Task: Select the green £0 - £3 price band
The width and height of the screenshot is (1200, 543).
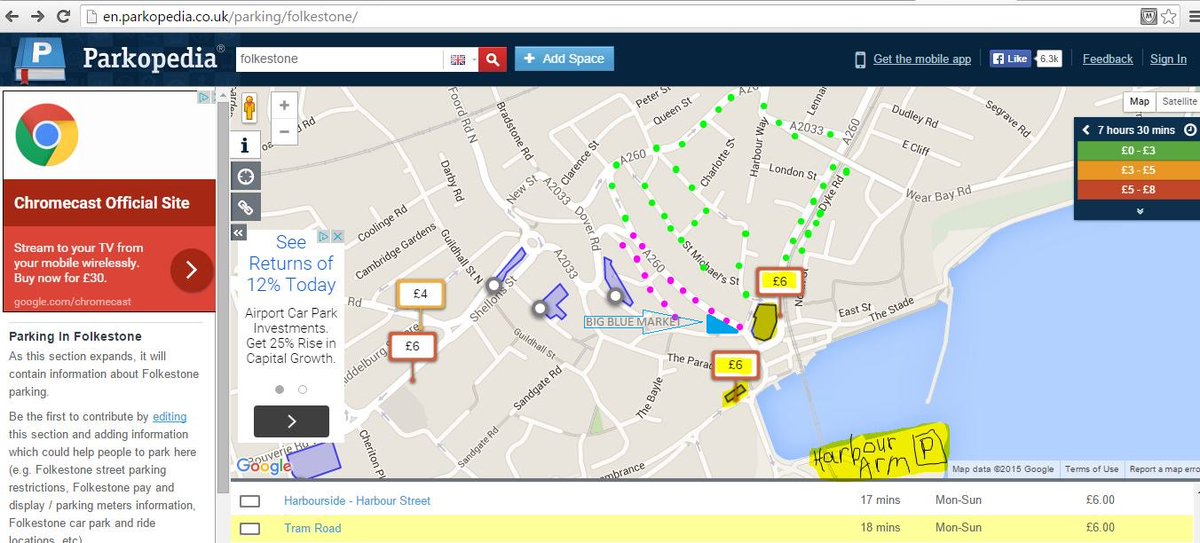Action: click(x=1137, y=150)
